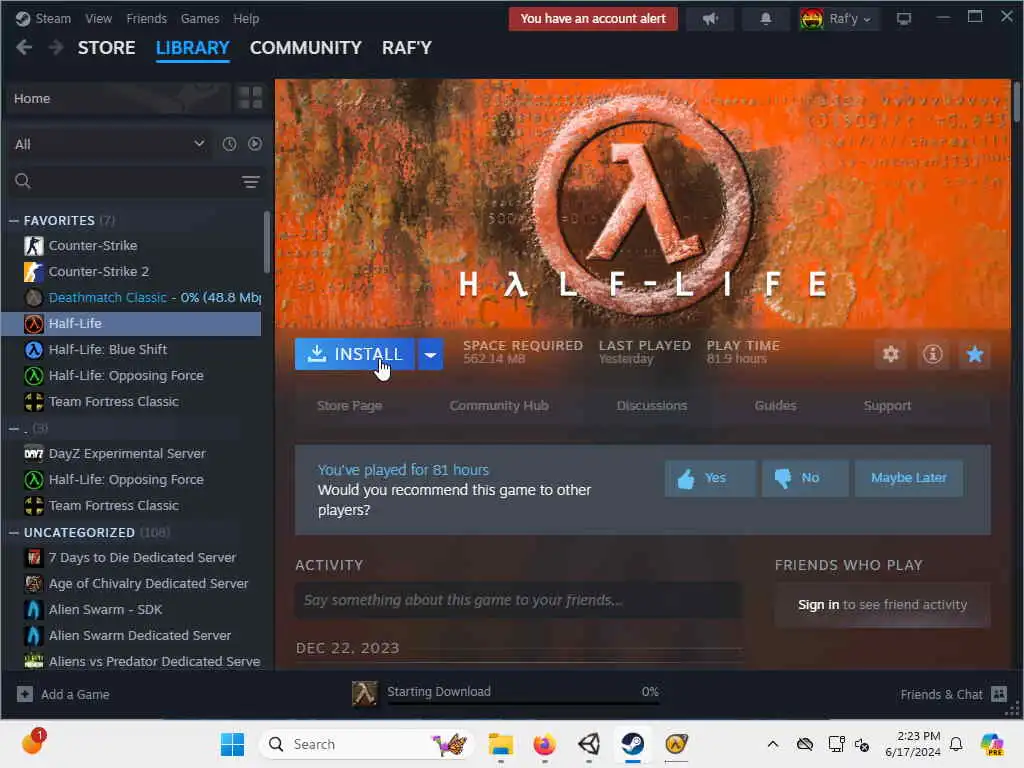Open Unity icon on taskbar
This screenshot has width=1024, height=768.
(x=589, y=744)
